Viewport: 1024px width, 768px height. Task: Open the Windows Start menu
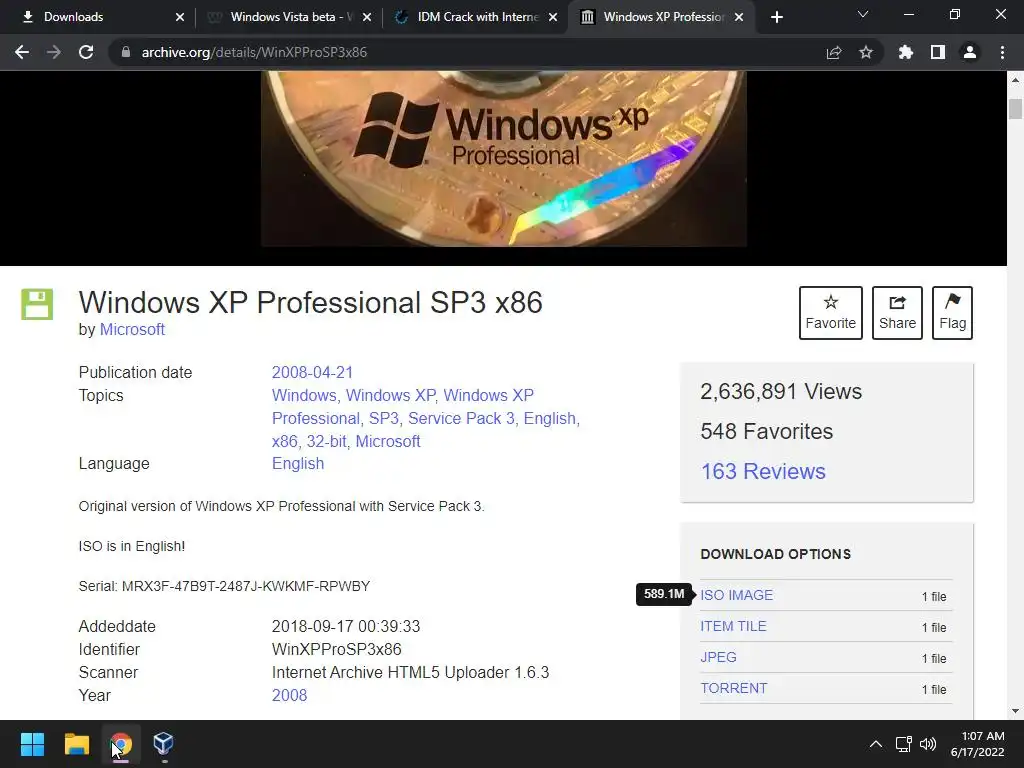(32, 744)
